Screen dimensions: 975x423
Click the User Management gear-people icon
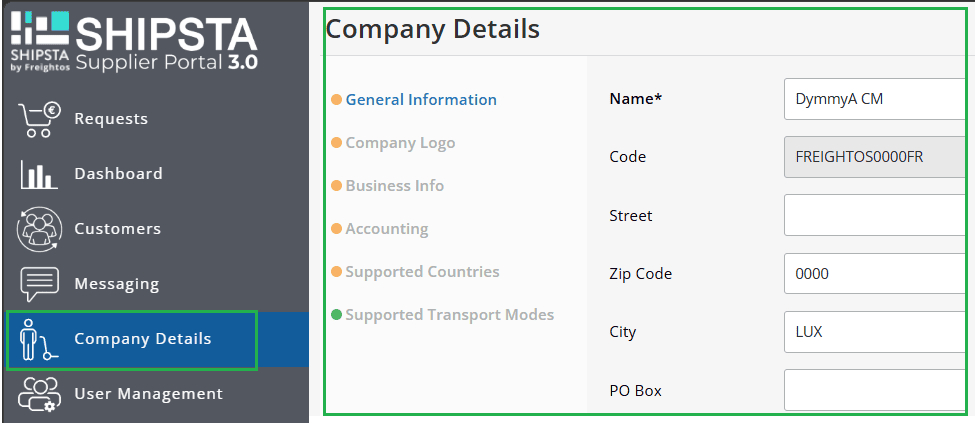(x=39, y=394)
